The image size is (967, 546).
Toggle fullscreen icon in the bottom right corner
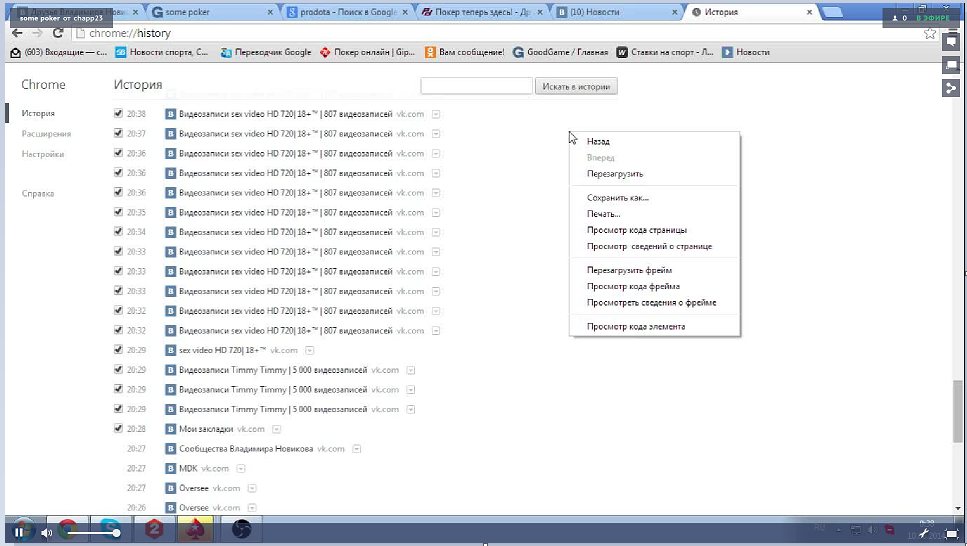point(952,533)
